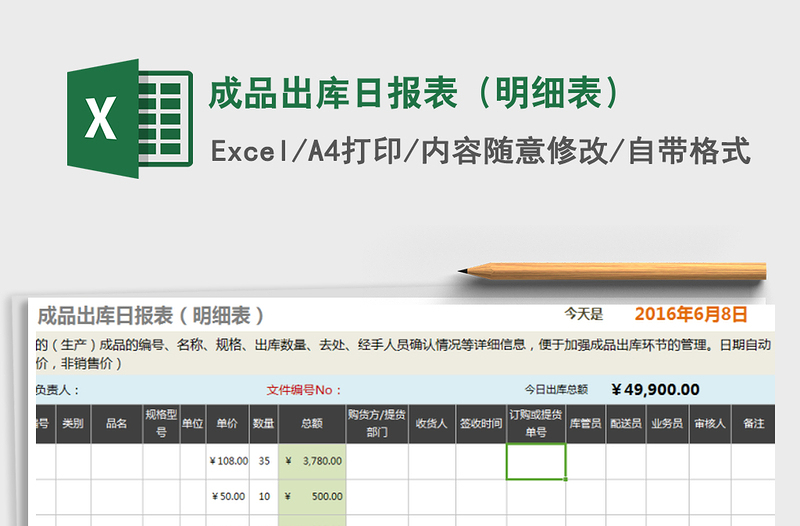Click the 今日出库总额 label
Screen dimensions: 800x526
tap(556, 390)
